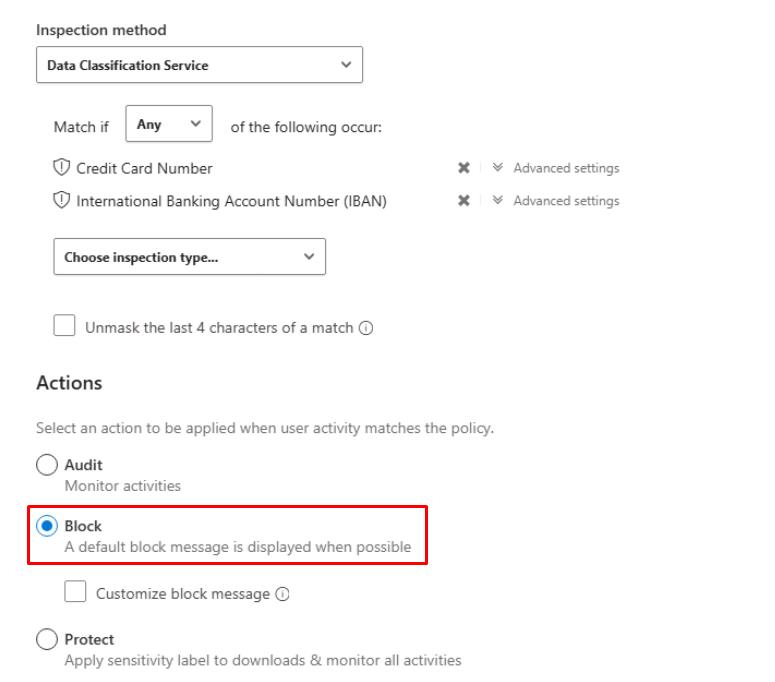
Task: Check the Customize block message box
Action: [75, 592]
